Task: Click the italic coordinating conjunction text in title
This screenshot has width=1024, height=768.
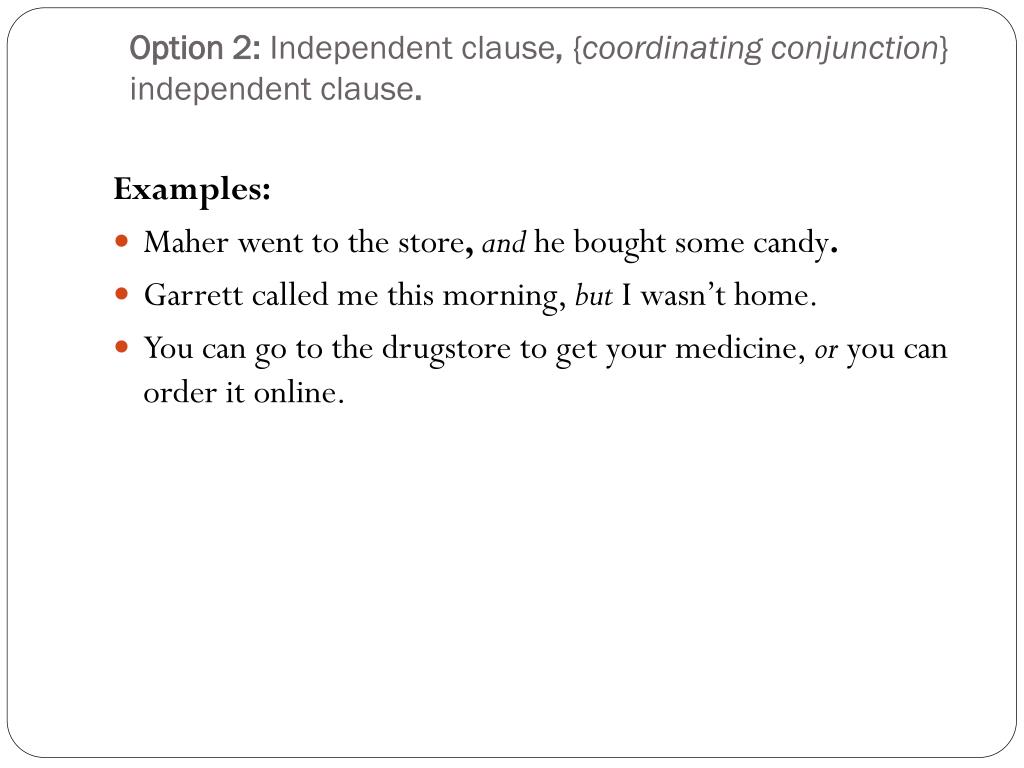Action: point(760,49)
